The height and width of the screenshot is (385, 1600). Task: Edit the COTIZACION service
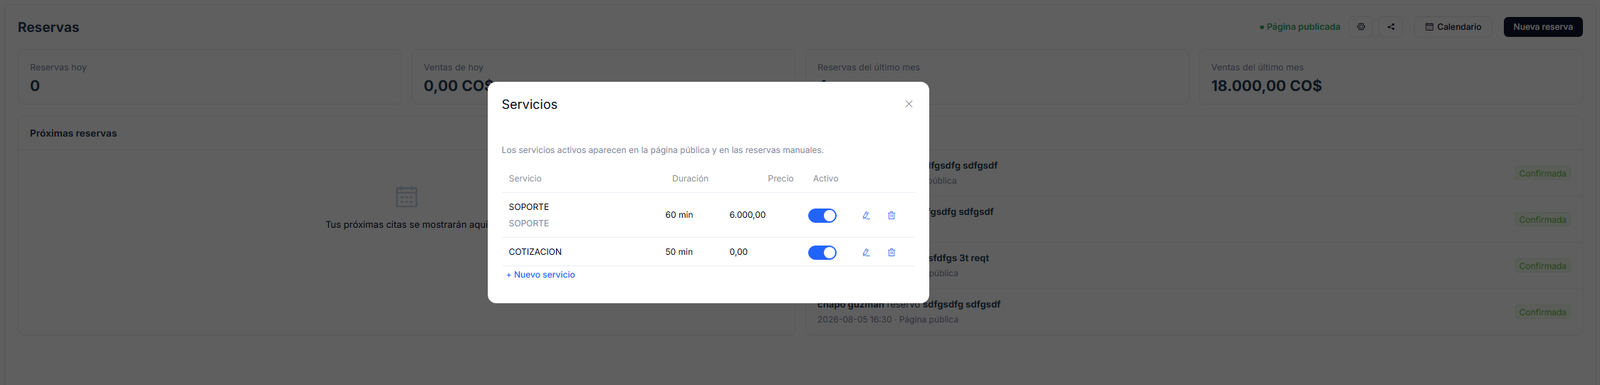pyautogui.click(x=866, y=252)
